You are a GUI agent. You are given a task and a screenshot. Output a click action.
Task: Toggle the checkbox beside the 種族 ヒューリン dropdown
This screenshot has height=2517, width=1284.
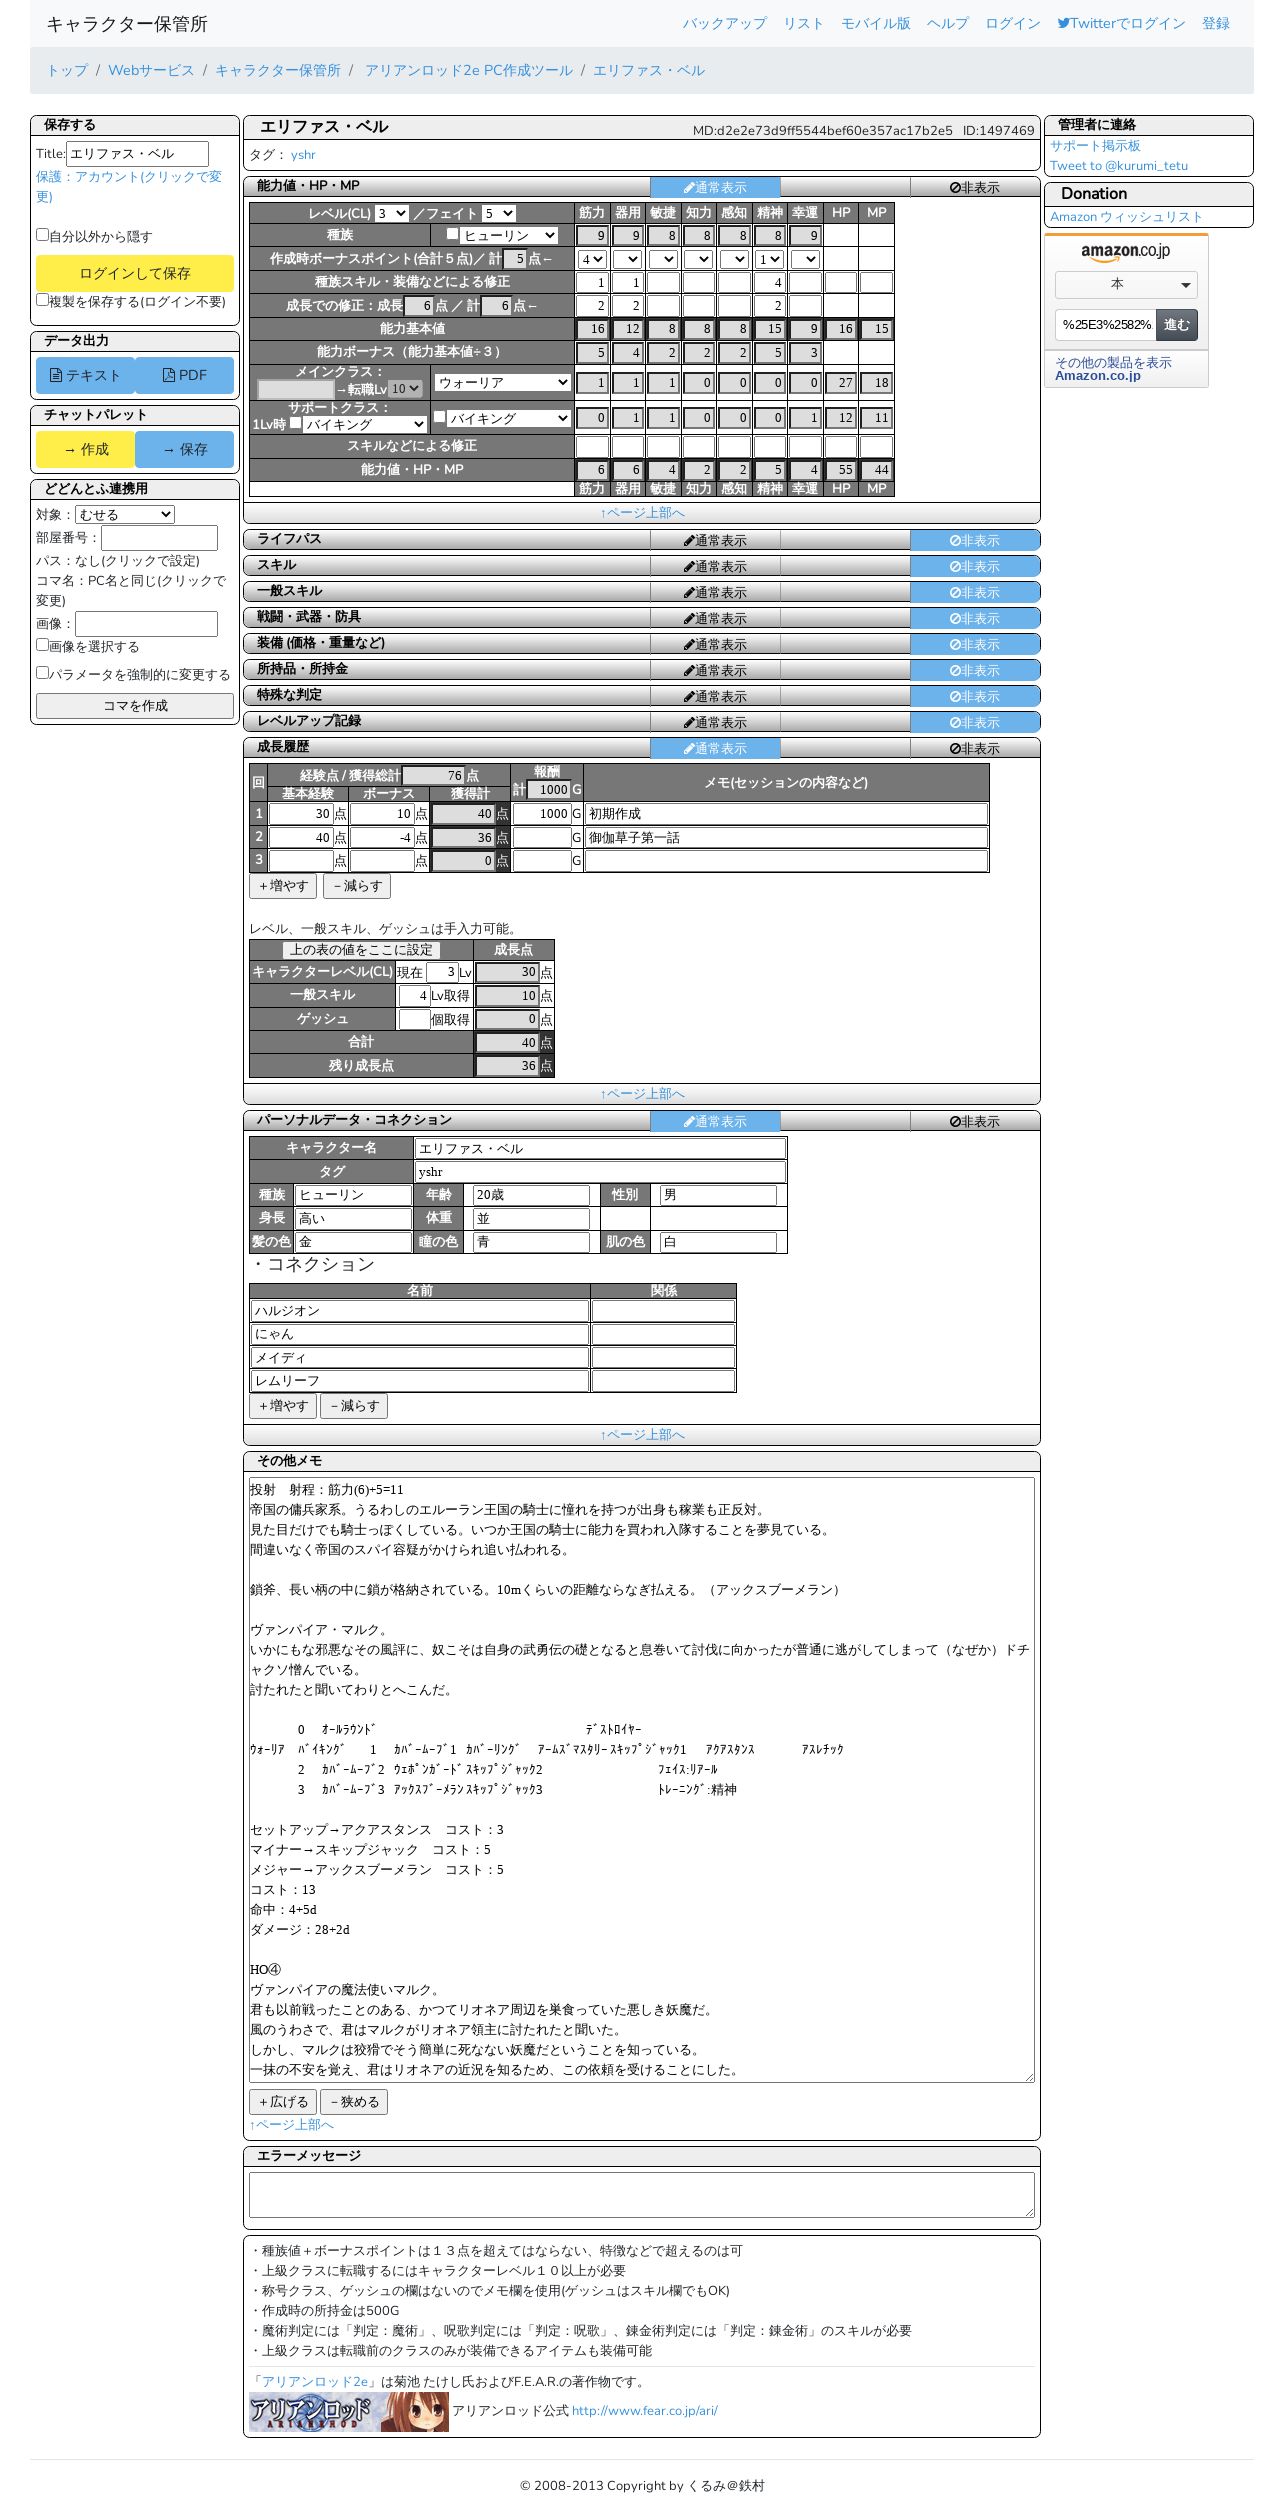point(452,234)
